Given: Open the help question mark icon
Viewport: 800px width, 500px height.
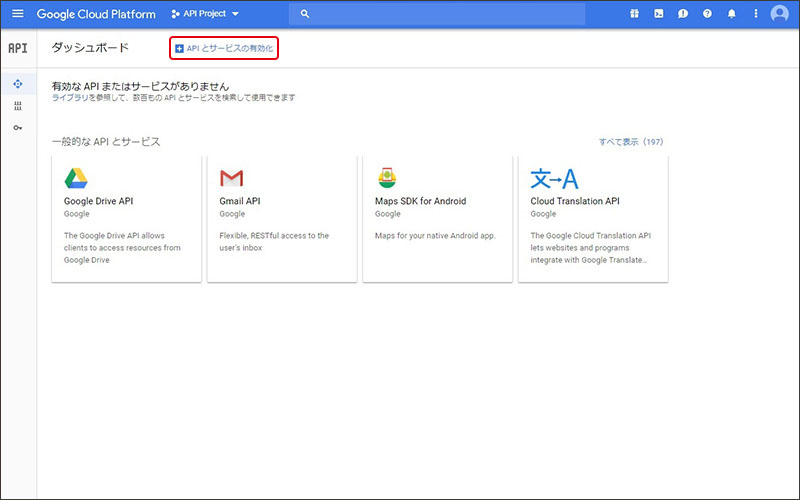Looking at the screenshot, I should point(707,14).
